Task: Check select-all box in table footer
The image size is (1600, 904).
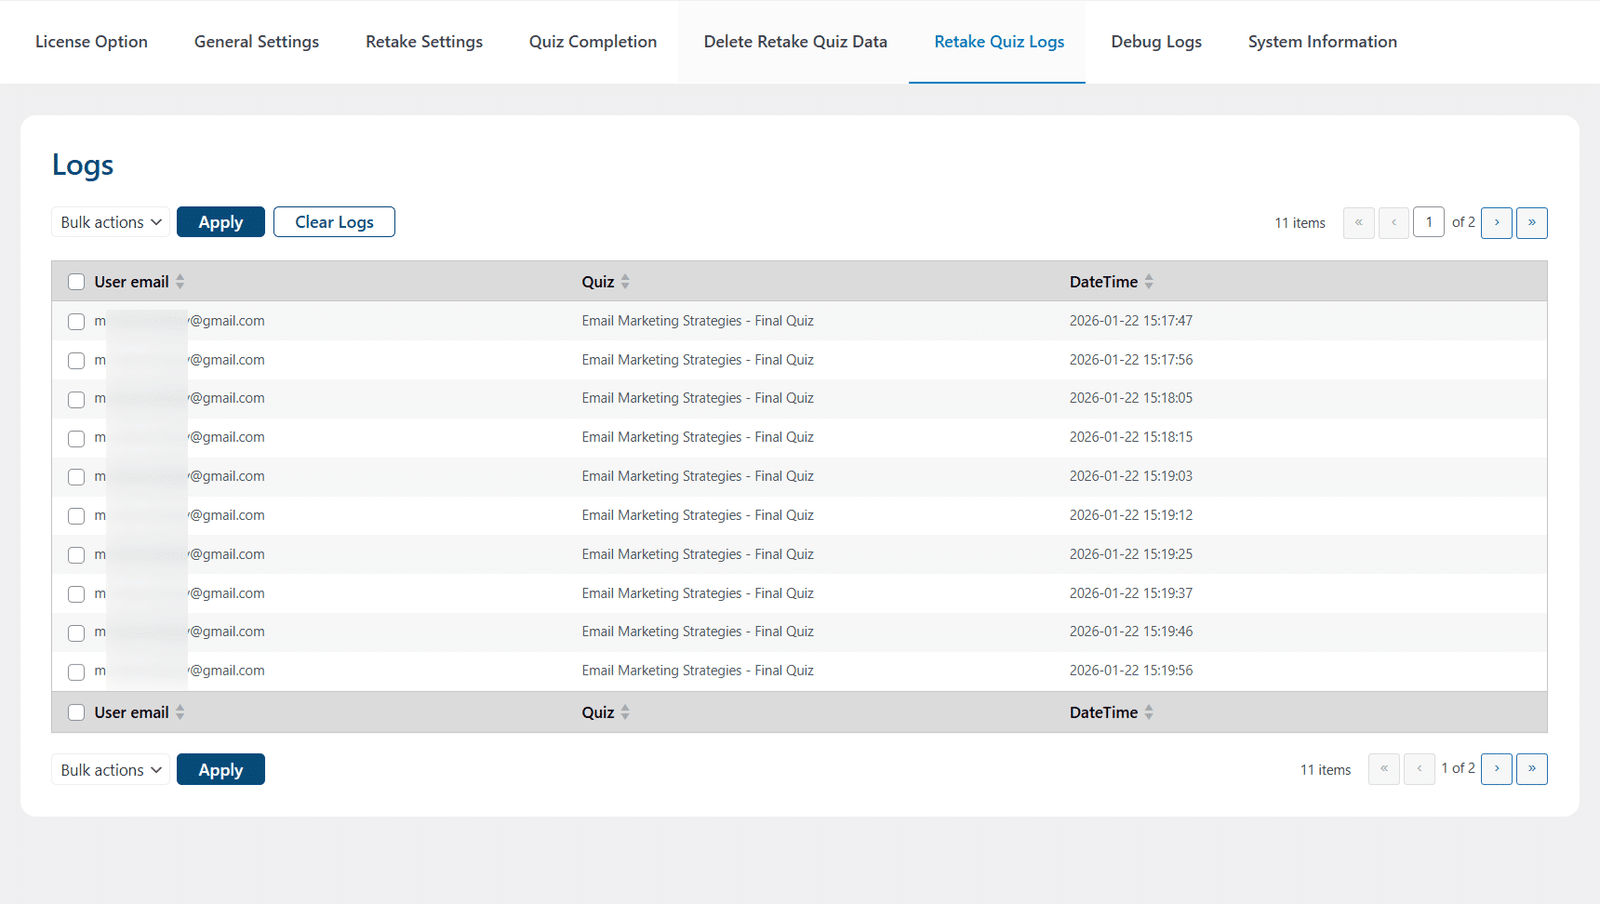Action: (x=76, y=713)
